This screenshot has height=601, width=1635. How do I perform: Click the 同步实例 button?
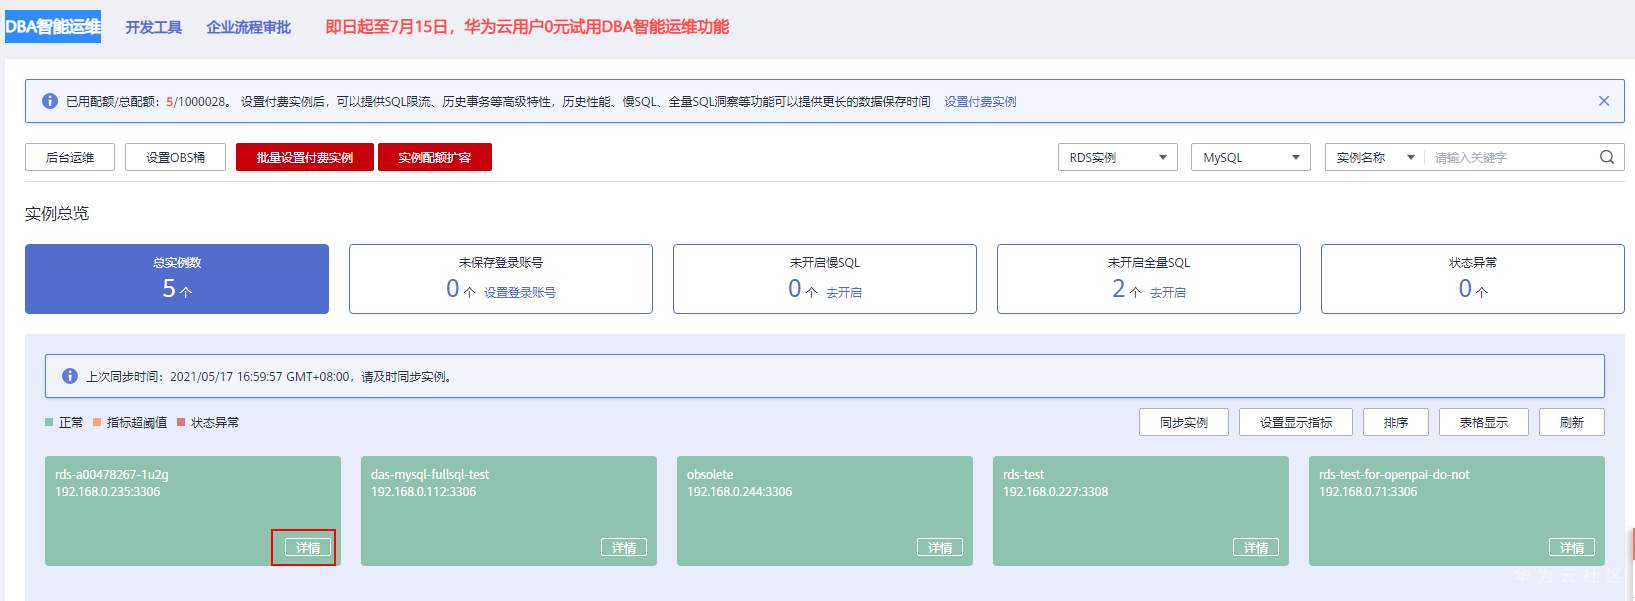point(1184,422)
